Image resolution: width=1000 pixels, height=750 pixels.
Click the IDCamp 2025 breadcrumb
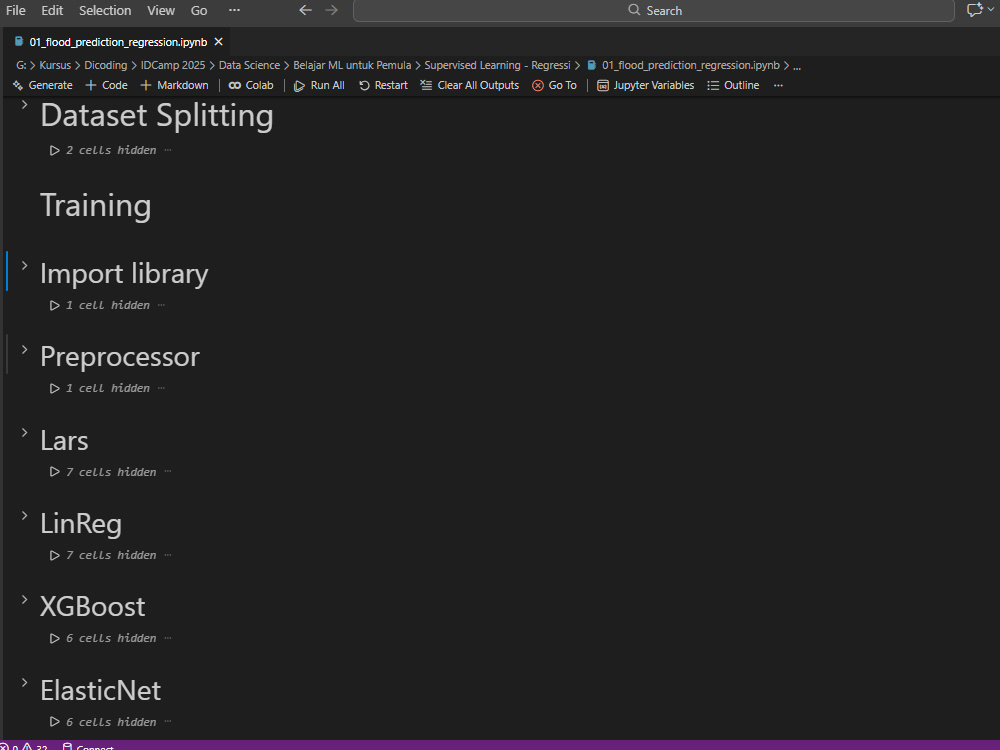coord(173,65)
